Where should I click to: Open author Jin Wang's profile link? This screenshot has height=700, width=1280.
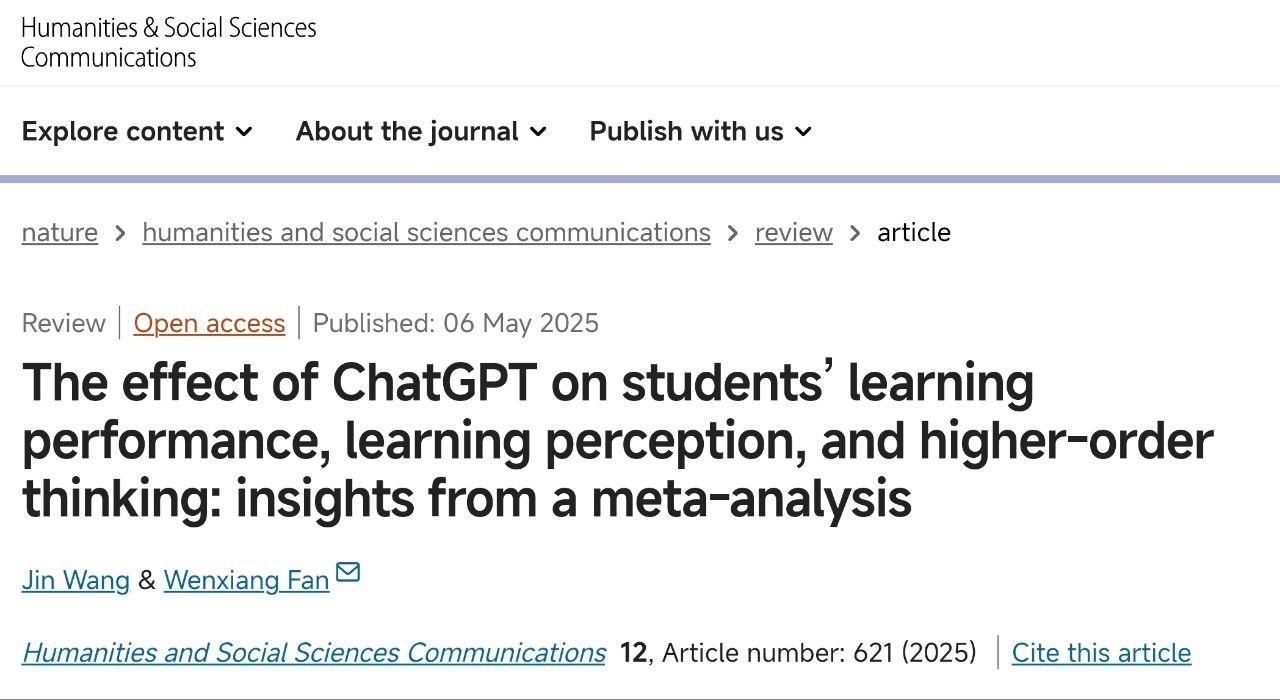point(76,580)
